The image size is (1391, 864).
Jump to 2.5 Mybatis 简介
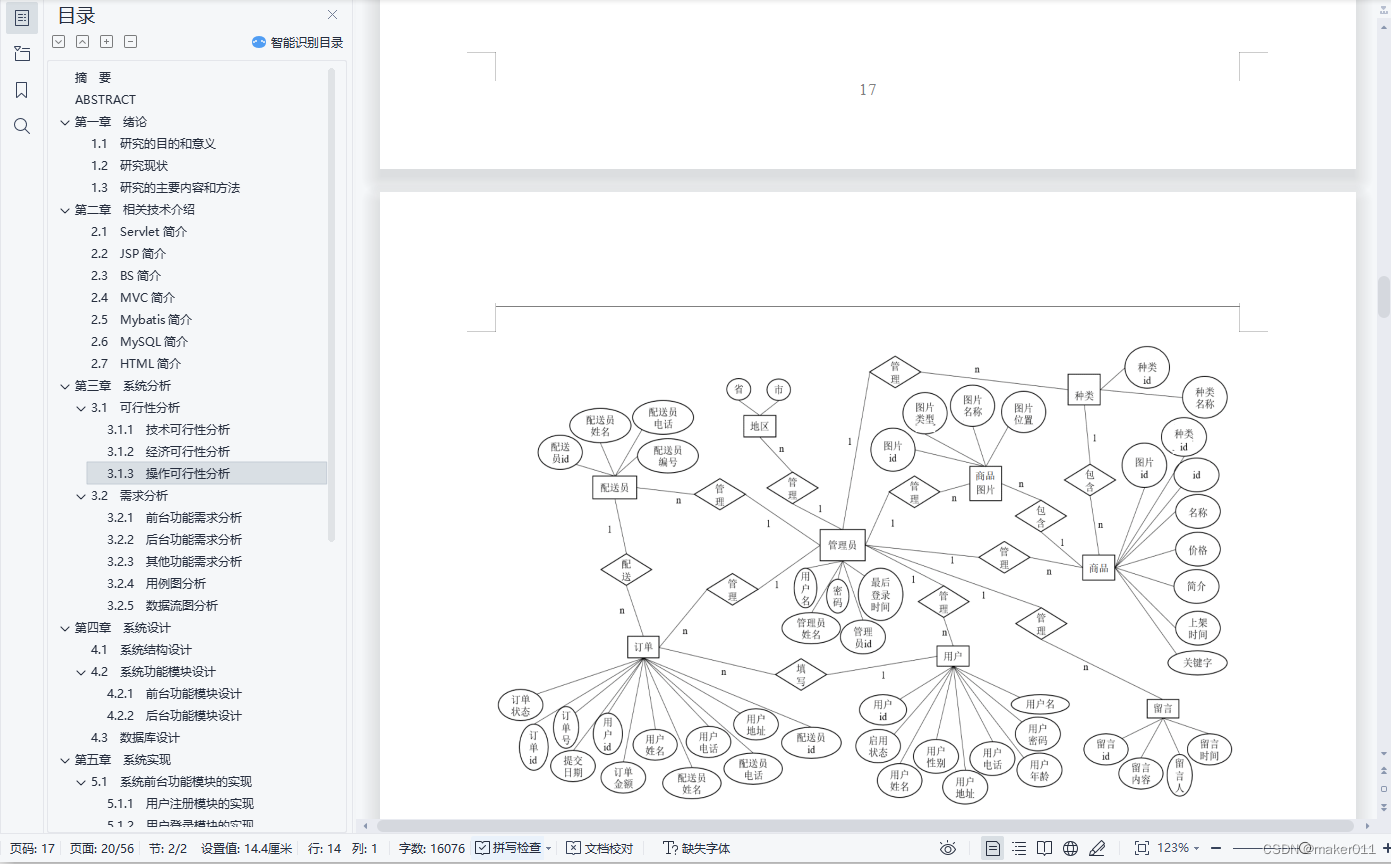[x=141, y=320]
